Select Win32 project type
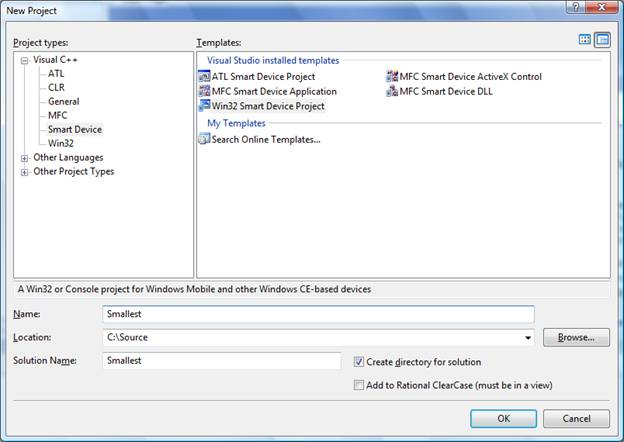Image resolution: width=624 pixels, height=442 pixels. click(x=61, y=143)
